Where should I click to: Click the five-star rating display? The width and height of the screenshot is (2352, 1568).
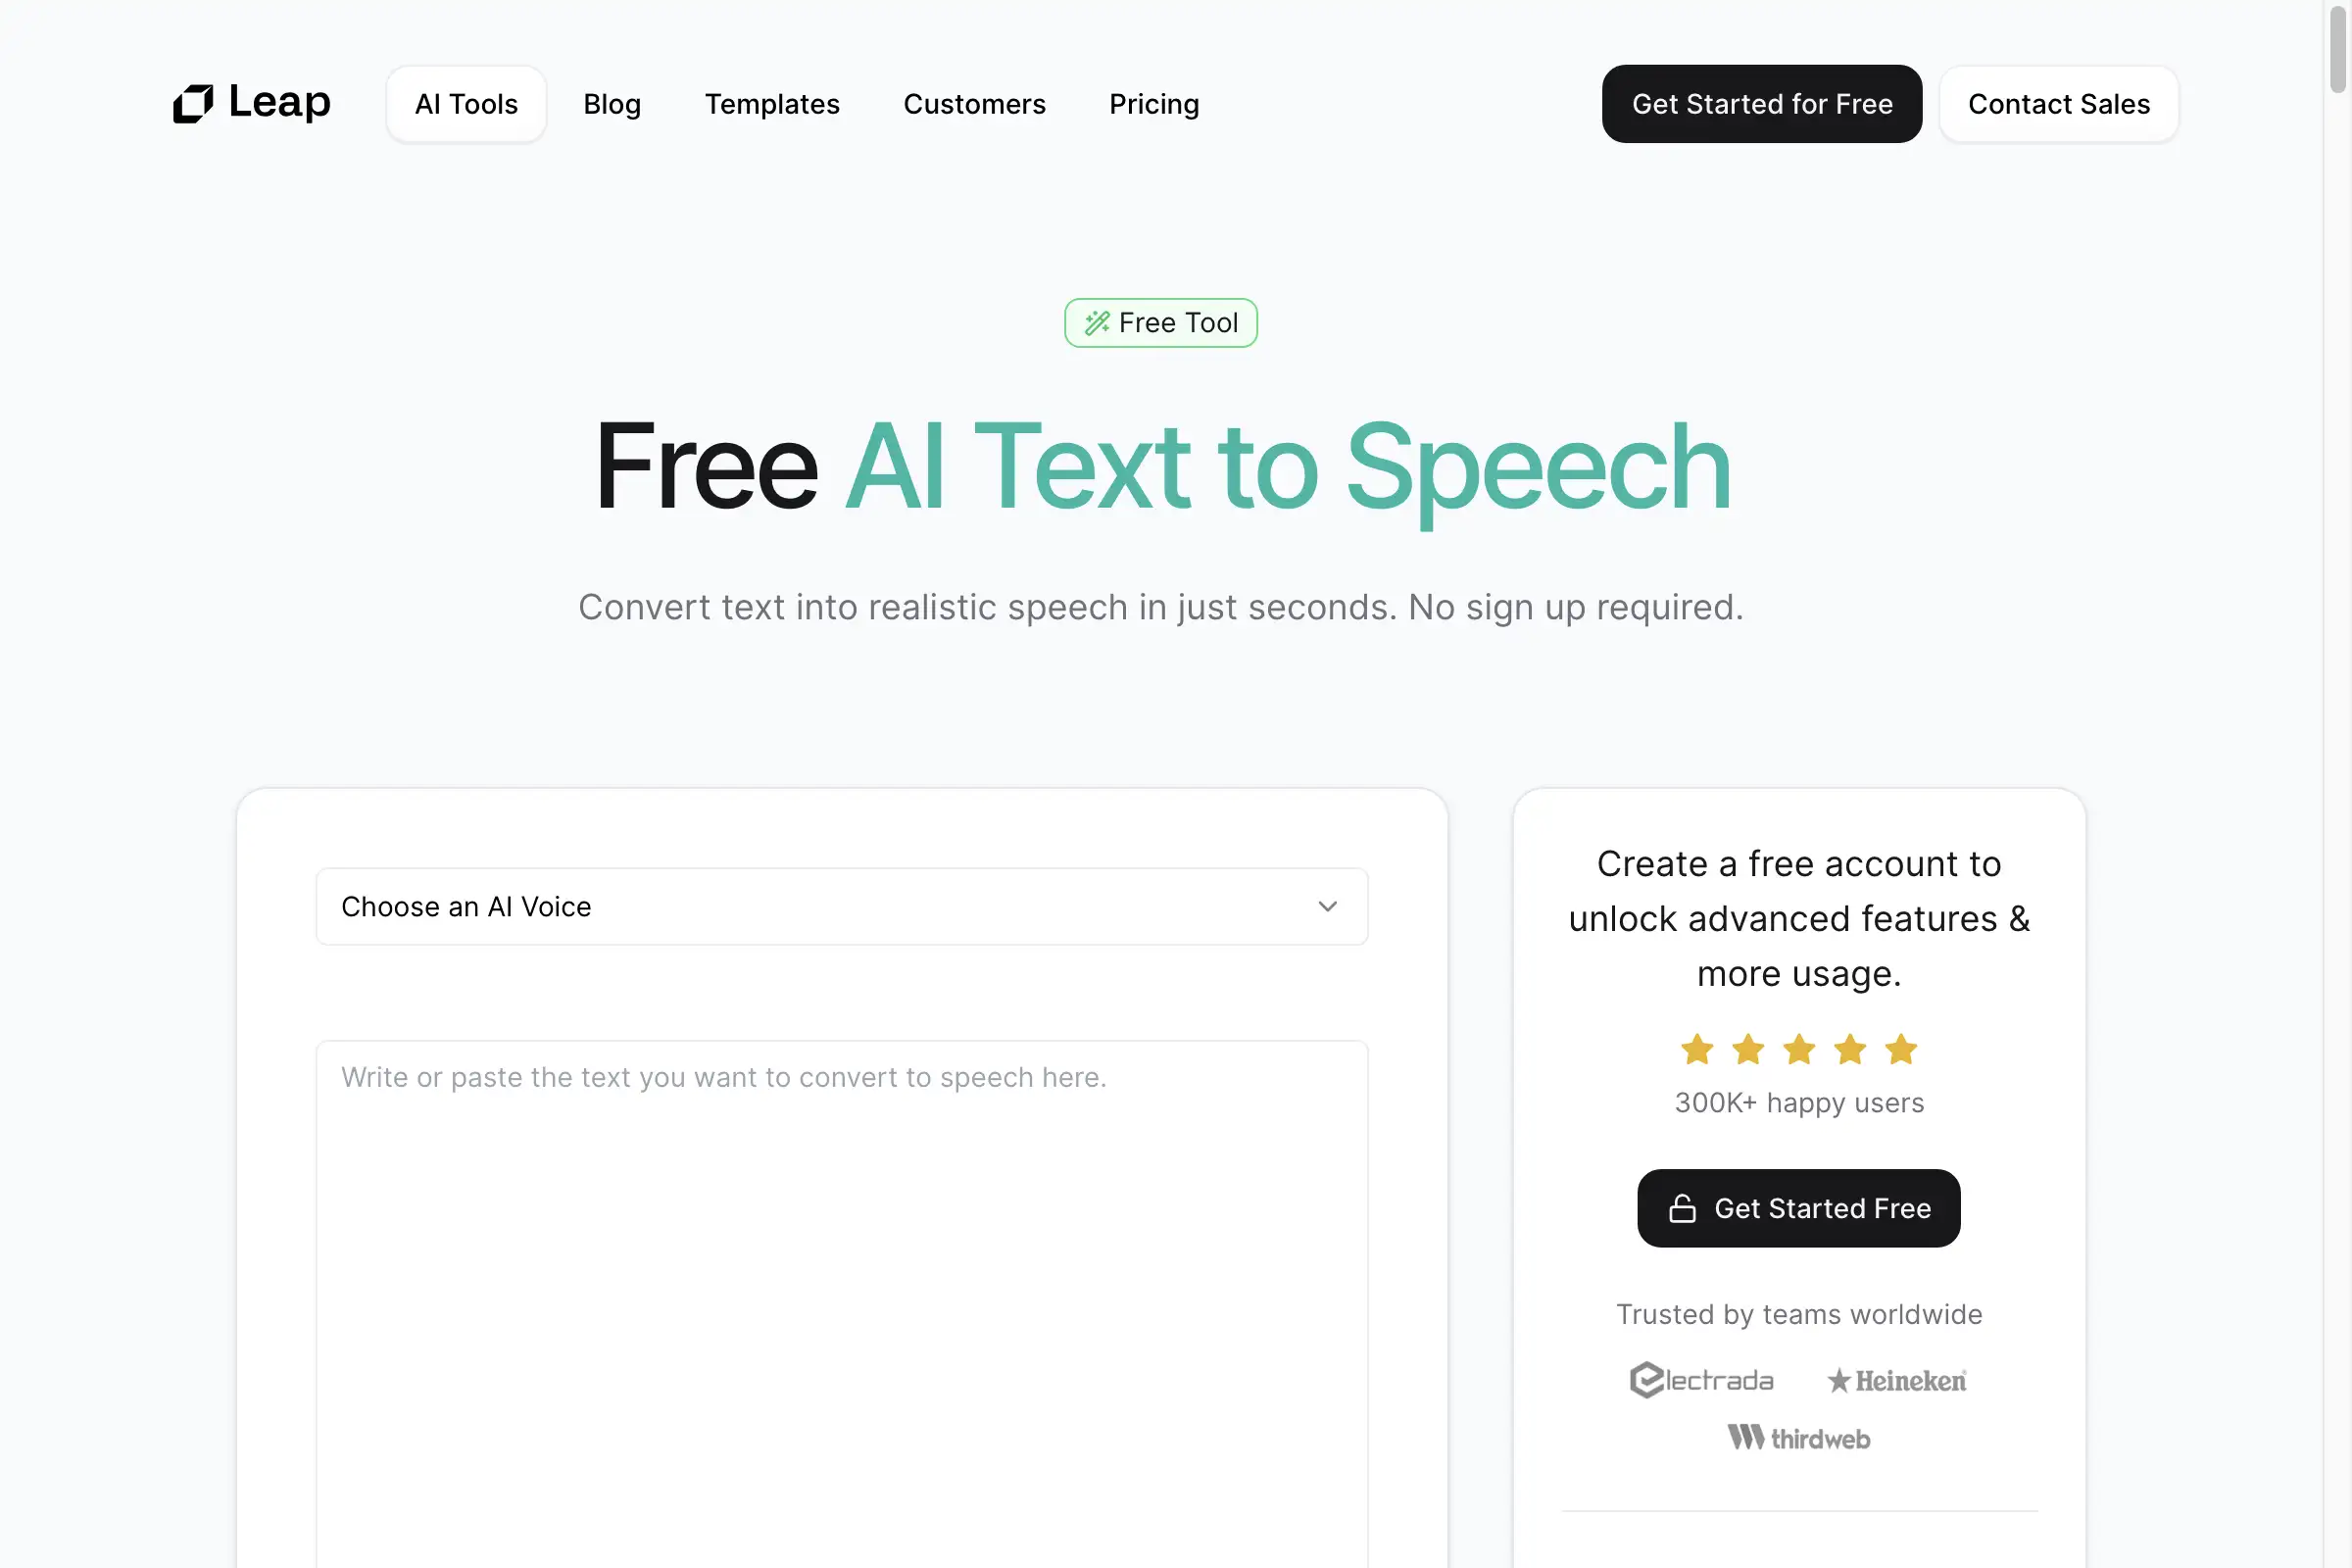1799,1047
